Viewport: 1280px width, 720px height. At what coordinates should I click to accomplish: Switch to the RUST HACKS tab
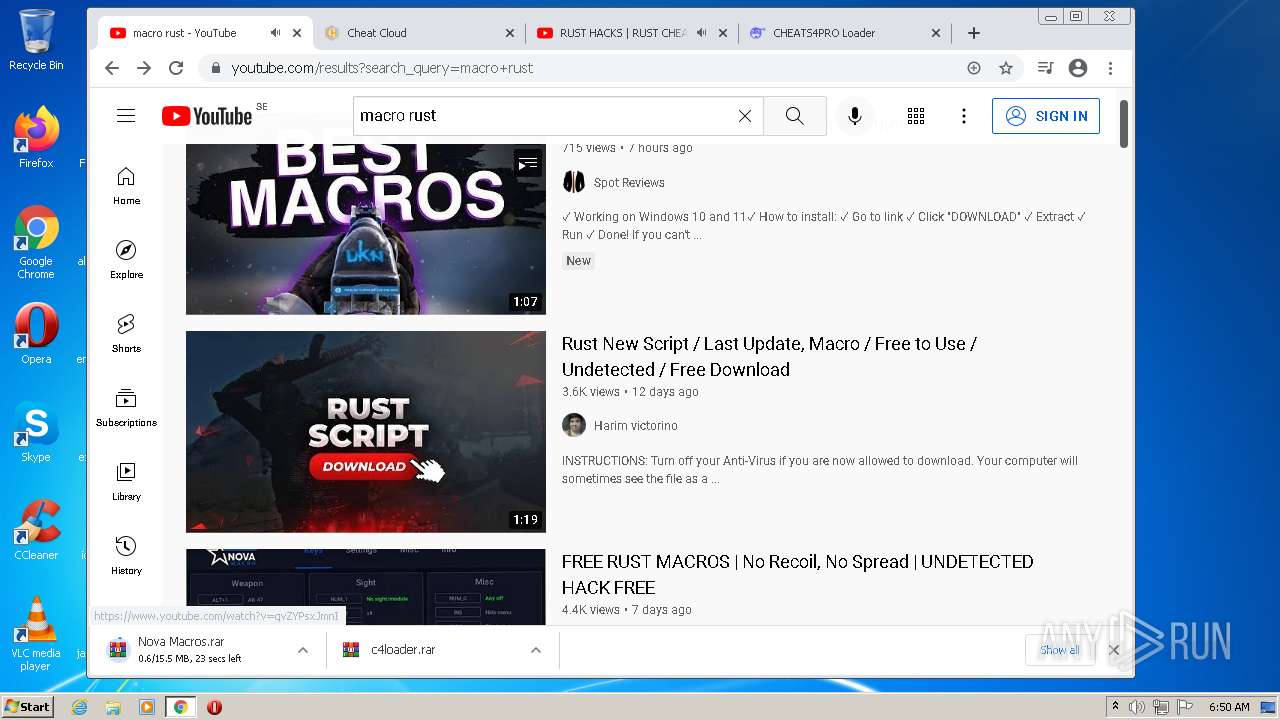point(632,33)
